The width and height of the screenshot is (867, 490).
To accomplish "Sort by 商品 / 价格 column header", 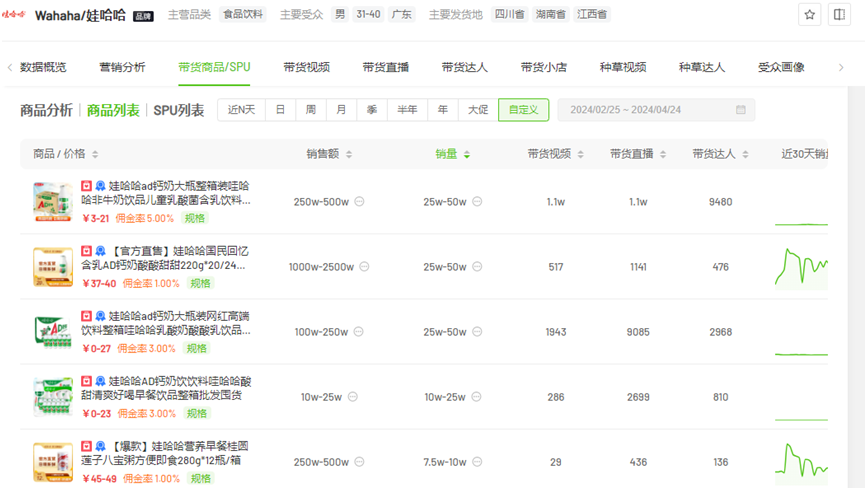I will 66,154.
